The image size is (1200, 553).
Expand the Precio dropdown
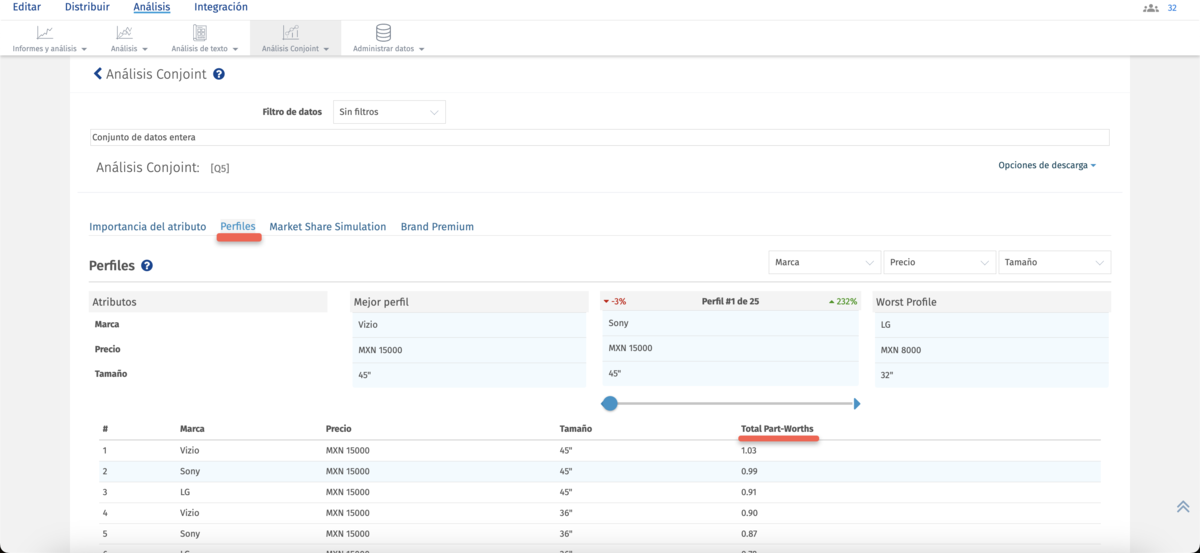pos(938,262)
